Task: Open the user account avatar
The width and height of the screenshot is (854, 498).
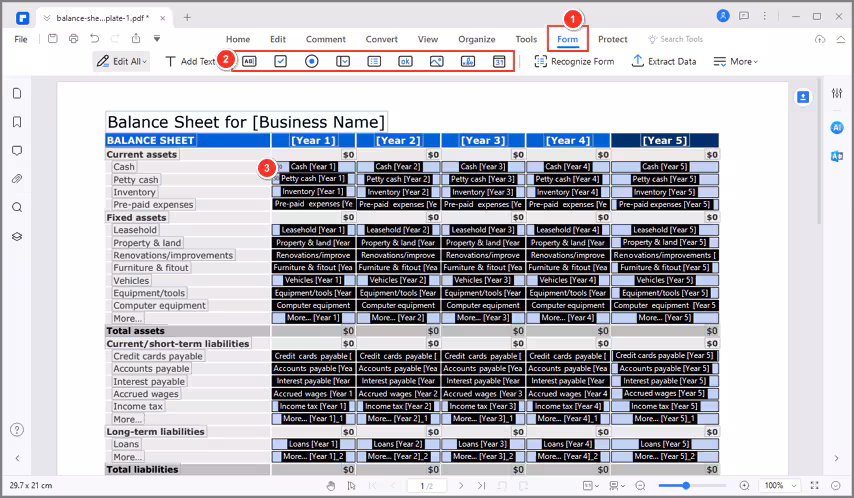Action: click(x=723, y=16)
